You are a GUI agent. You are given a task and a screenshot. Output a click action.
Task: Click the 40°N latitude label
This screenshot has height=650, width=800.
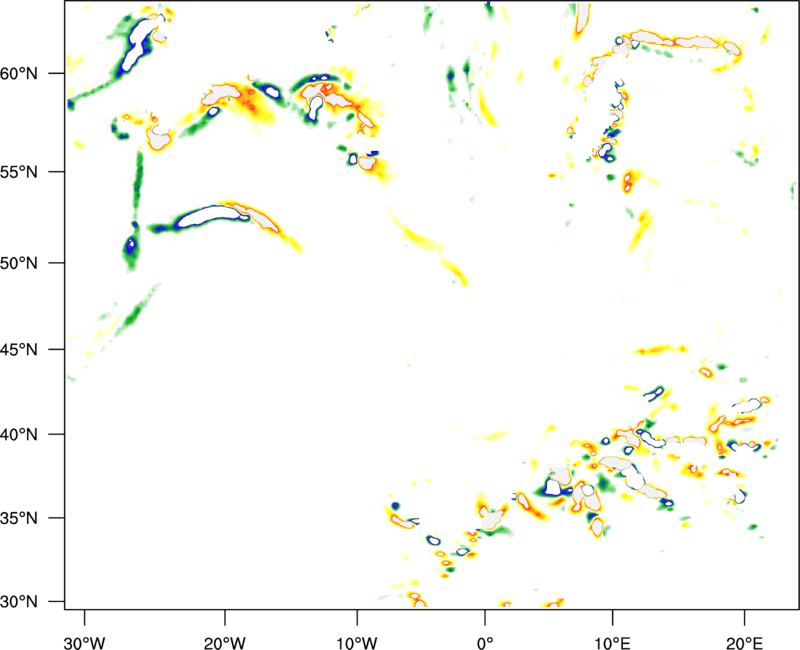point(18,435)
